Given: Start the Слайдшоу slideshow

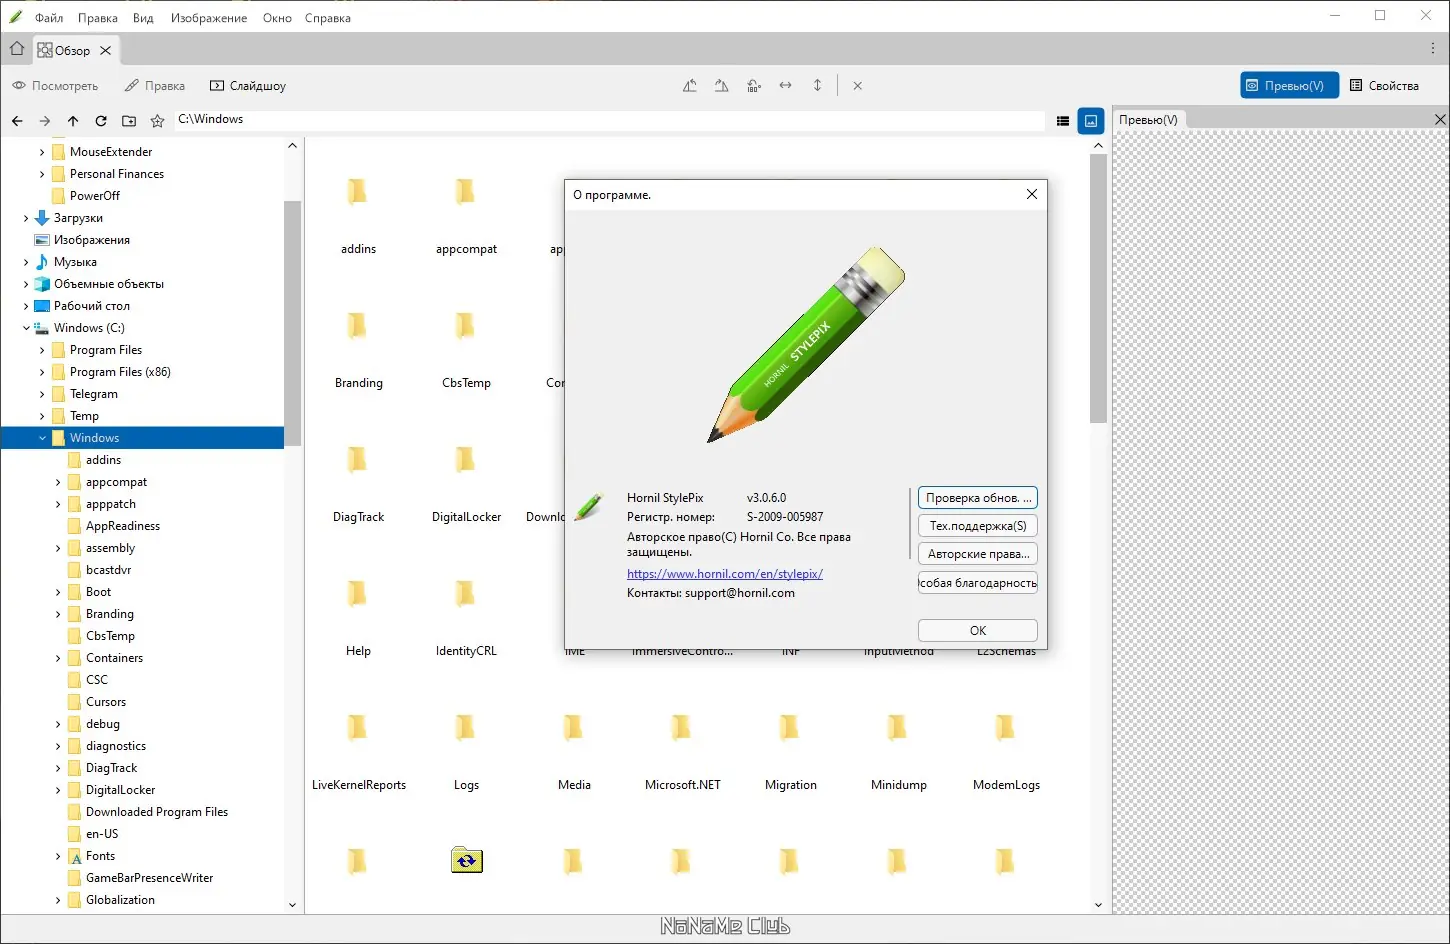Looking at the screenshot, I should coord(248,86).
